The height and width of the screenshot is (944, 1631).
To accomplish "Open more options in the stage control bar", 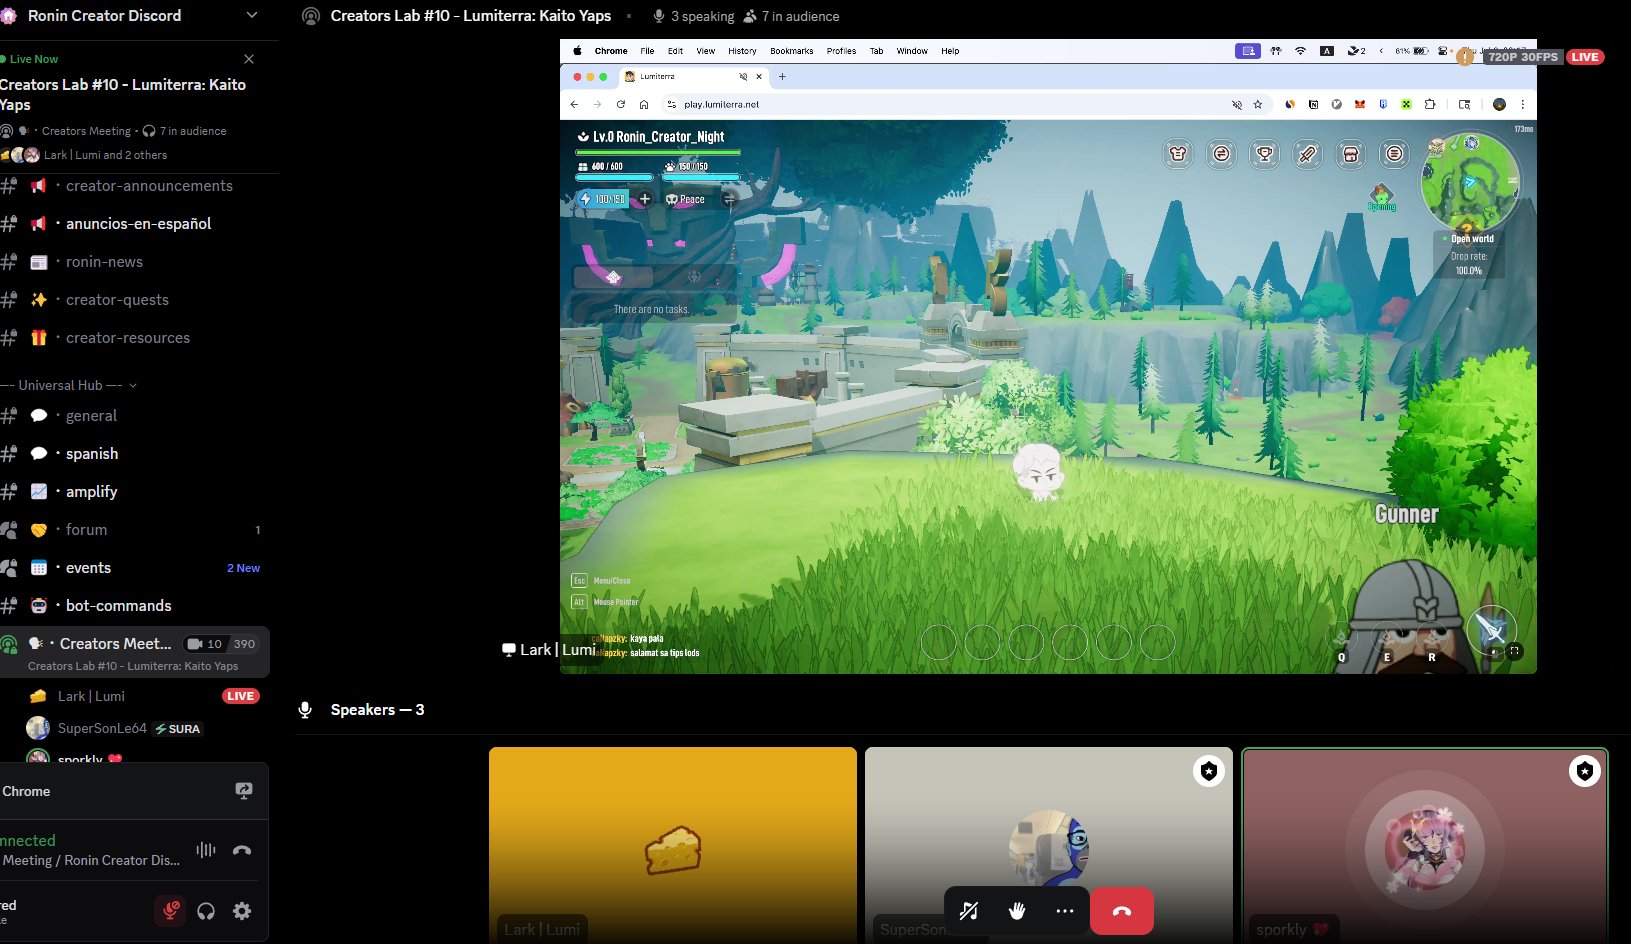I will 1065,911.
